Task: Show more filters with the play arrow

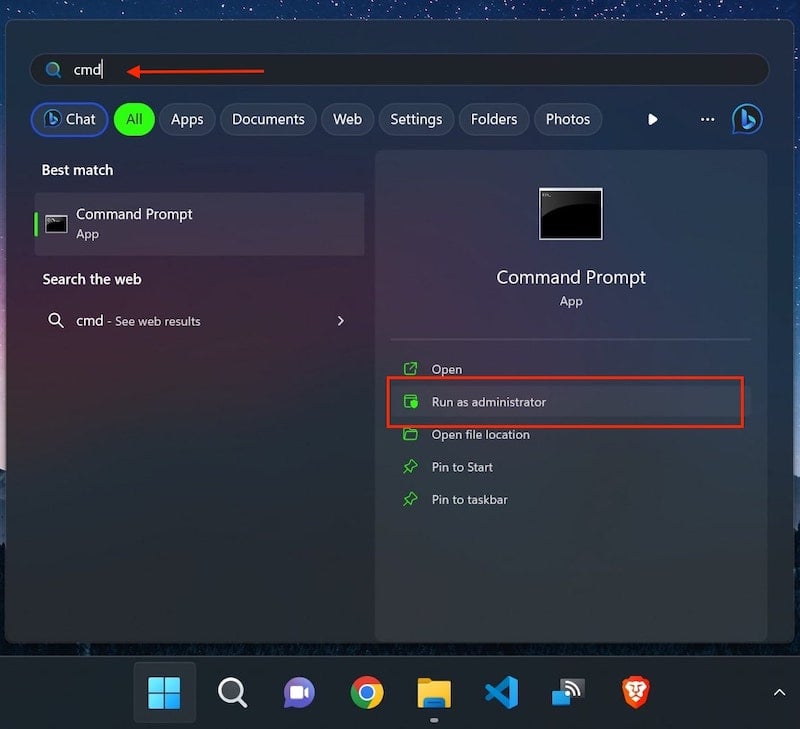Action: click(x=653, y=119)
